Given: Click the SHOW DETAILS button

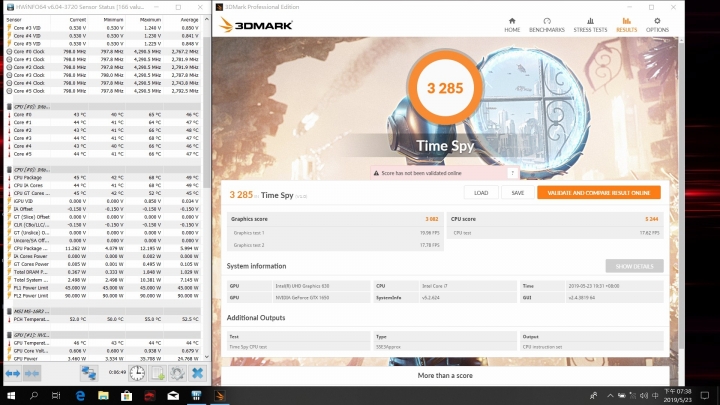Looking at the screenshot, I should (634, 266).
